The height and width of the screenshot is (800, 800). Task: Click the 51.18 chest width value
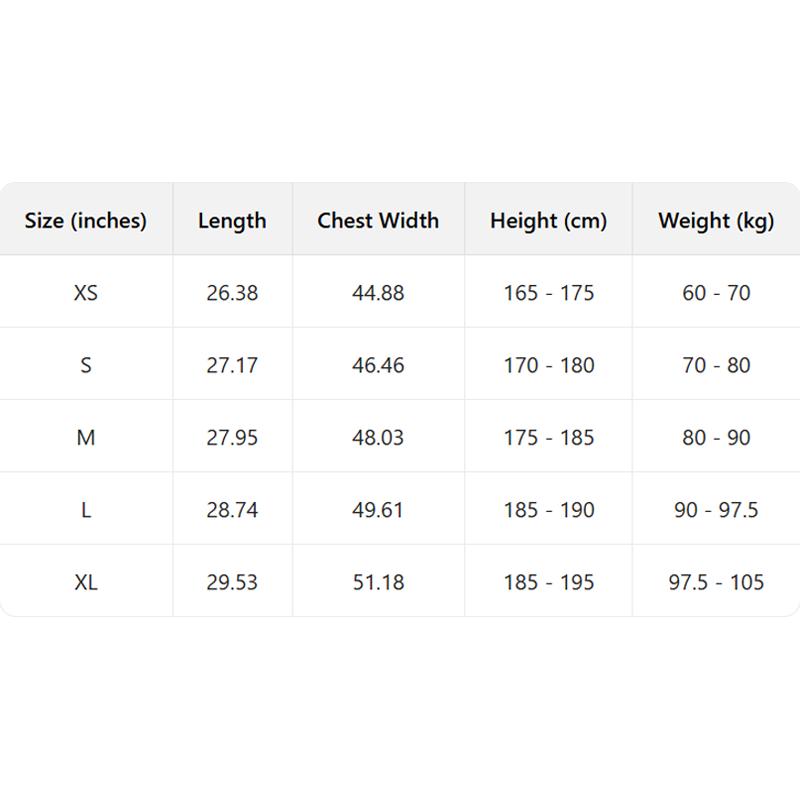[378, 582]
